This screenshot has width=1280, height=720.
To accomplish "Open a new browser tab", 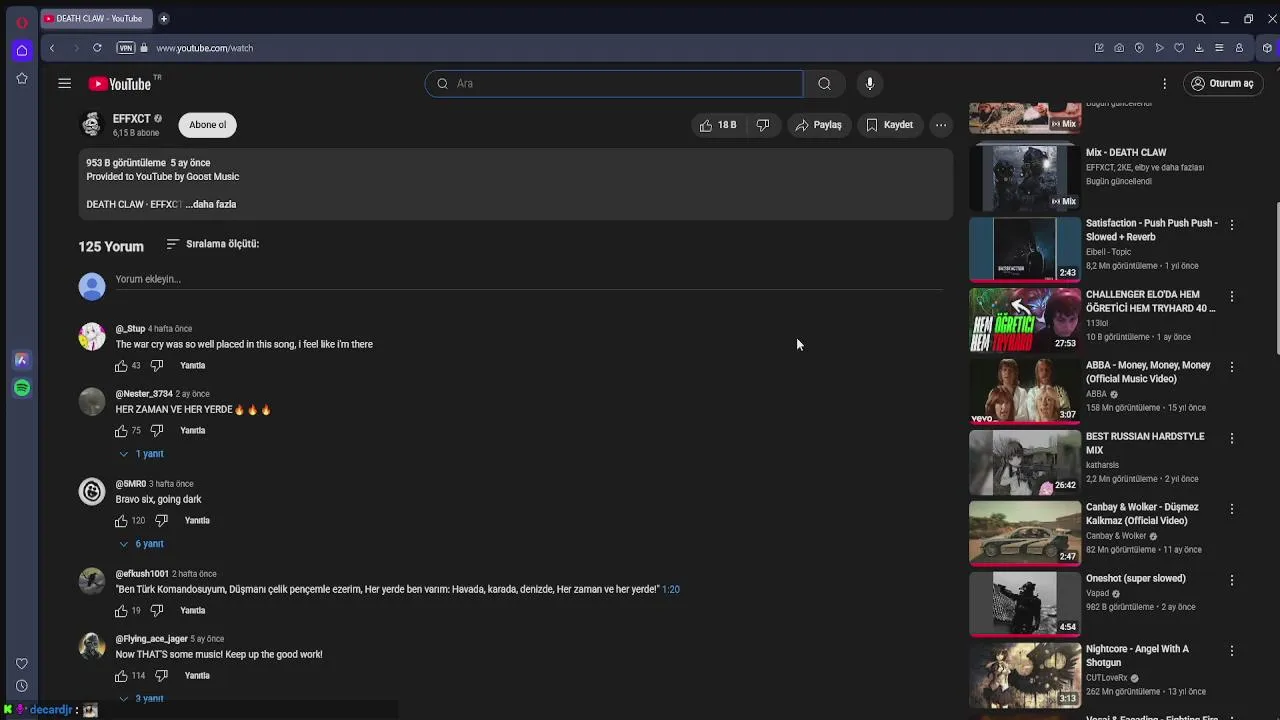I will click(x=164, y=18).
